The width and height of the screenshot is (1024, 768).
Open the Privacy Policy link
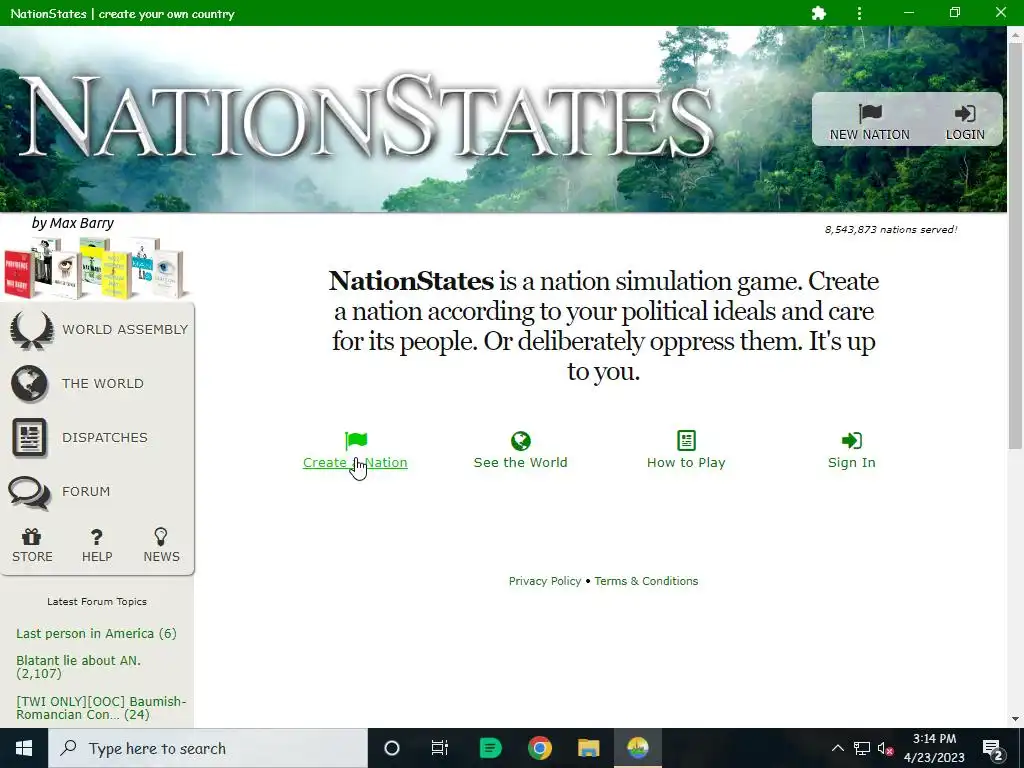[x=545, y=581]
